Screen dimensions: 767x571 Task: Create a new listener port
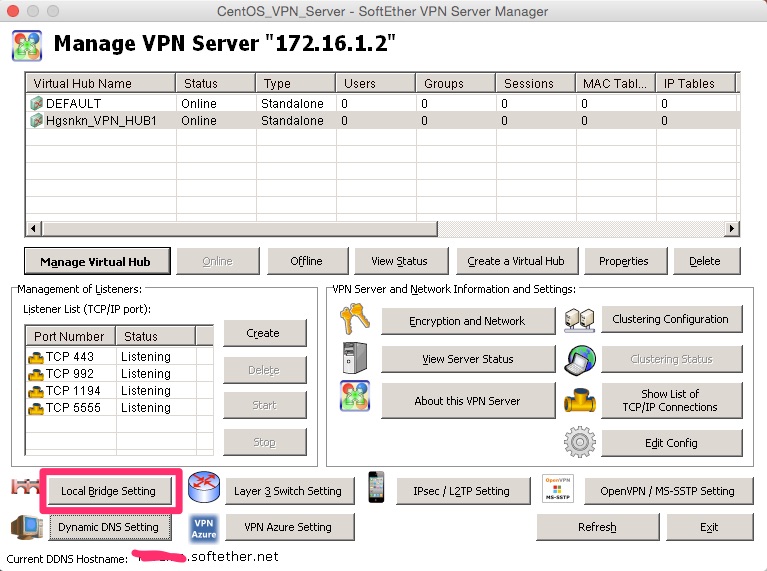265,333
